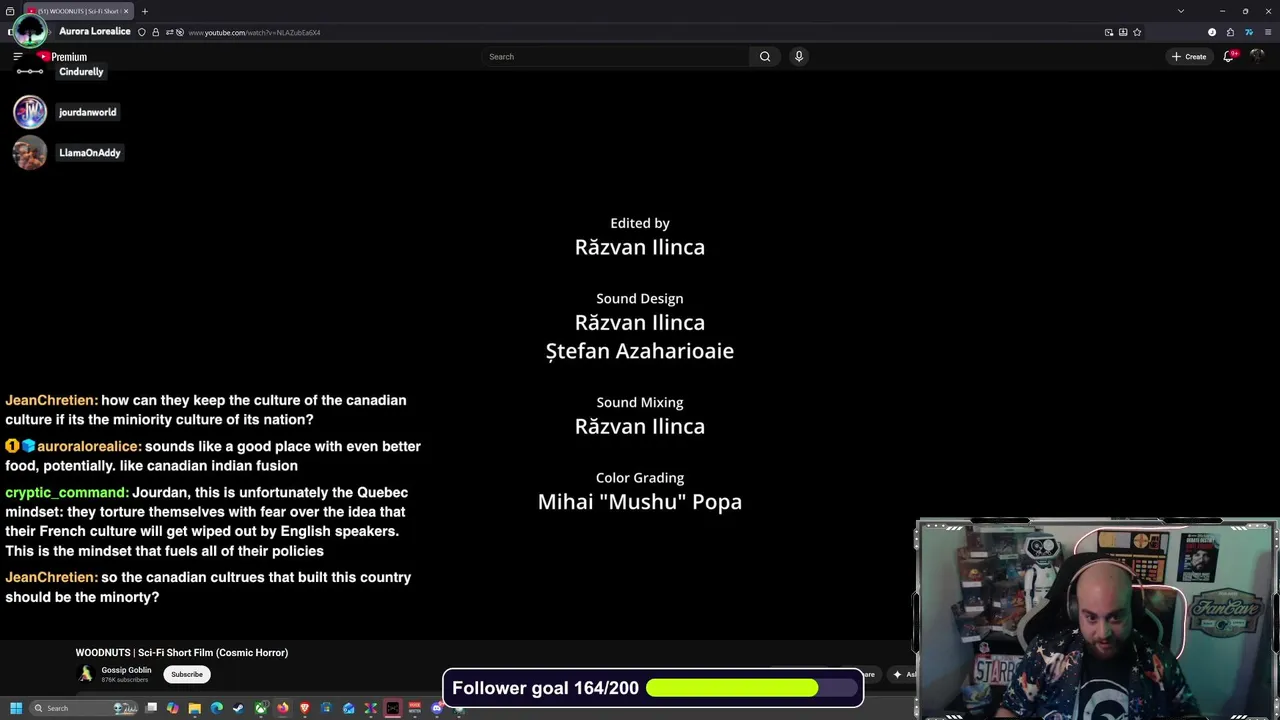The height and width of the screenshot is (720, 1280).
Task: Click the Gossip Goblin channel avatar
Action: point(86,674)
